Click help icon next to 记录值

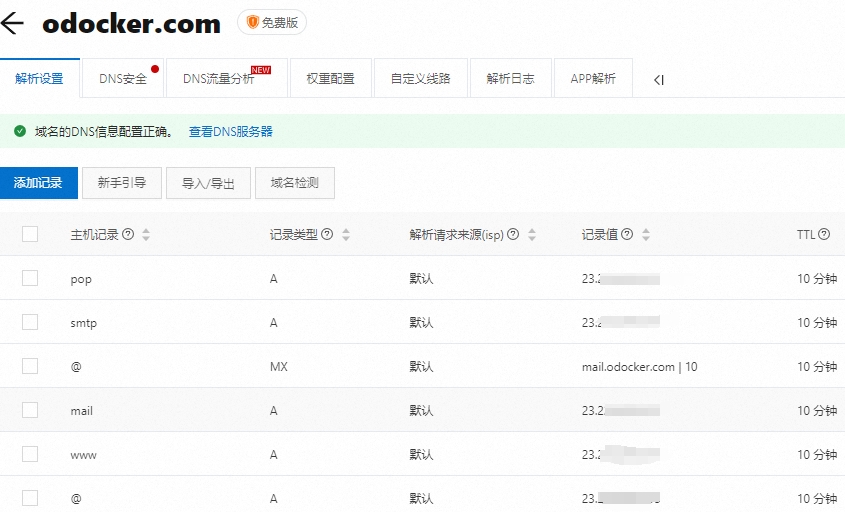pyautogui.click(x=627, y=235)
